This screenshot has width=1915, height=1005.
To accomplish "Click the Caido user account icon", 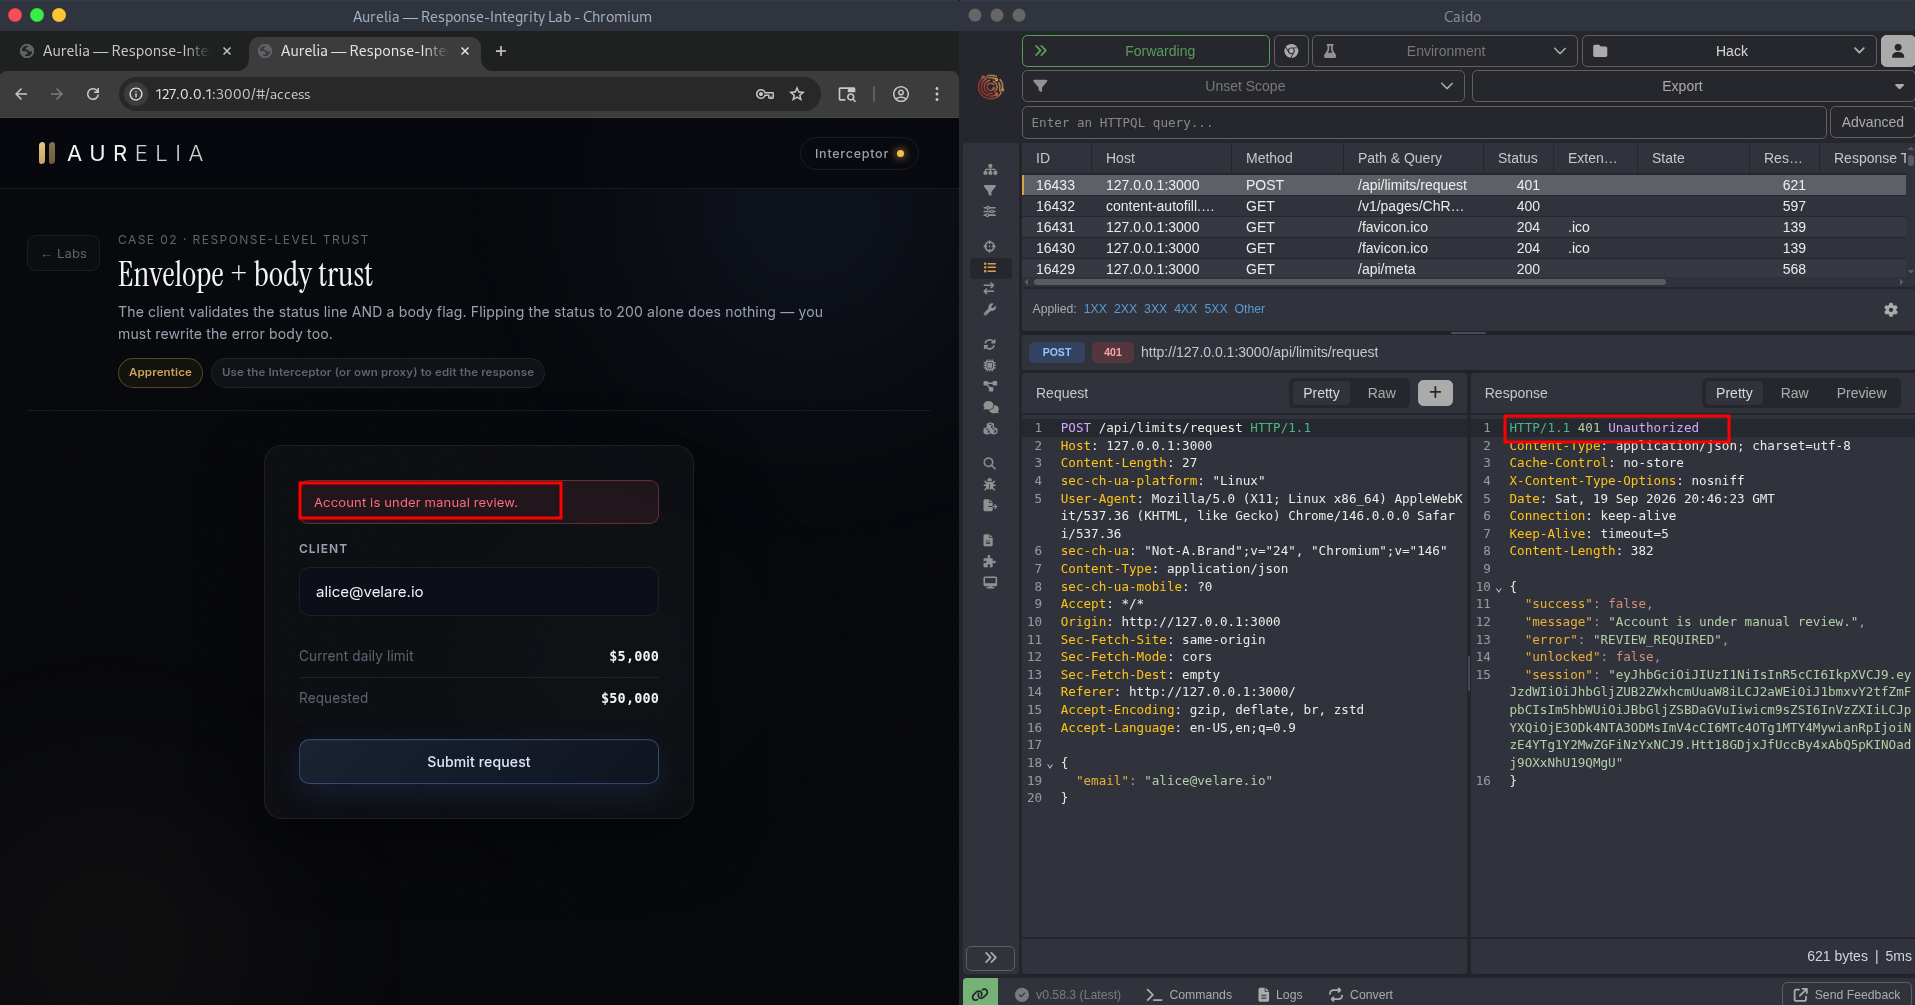I will pos(1897,51).
